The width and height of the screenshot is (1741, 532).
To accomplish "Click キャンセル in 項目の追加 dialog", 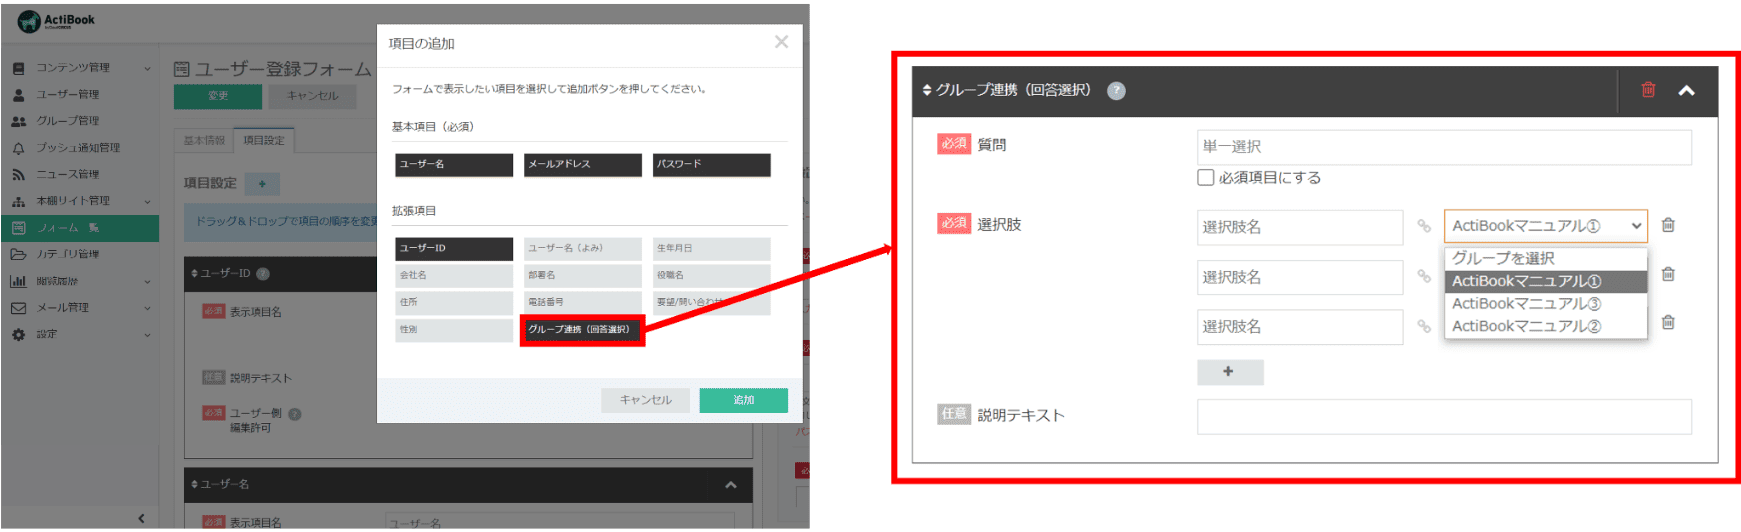I will 645,400.
